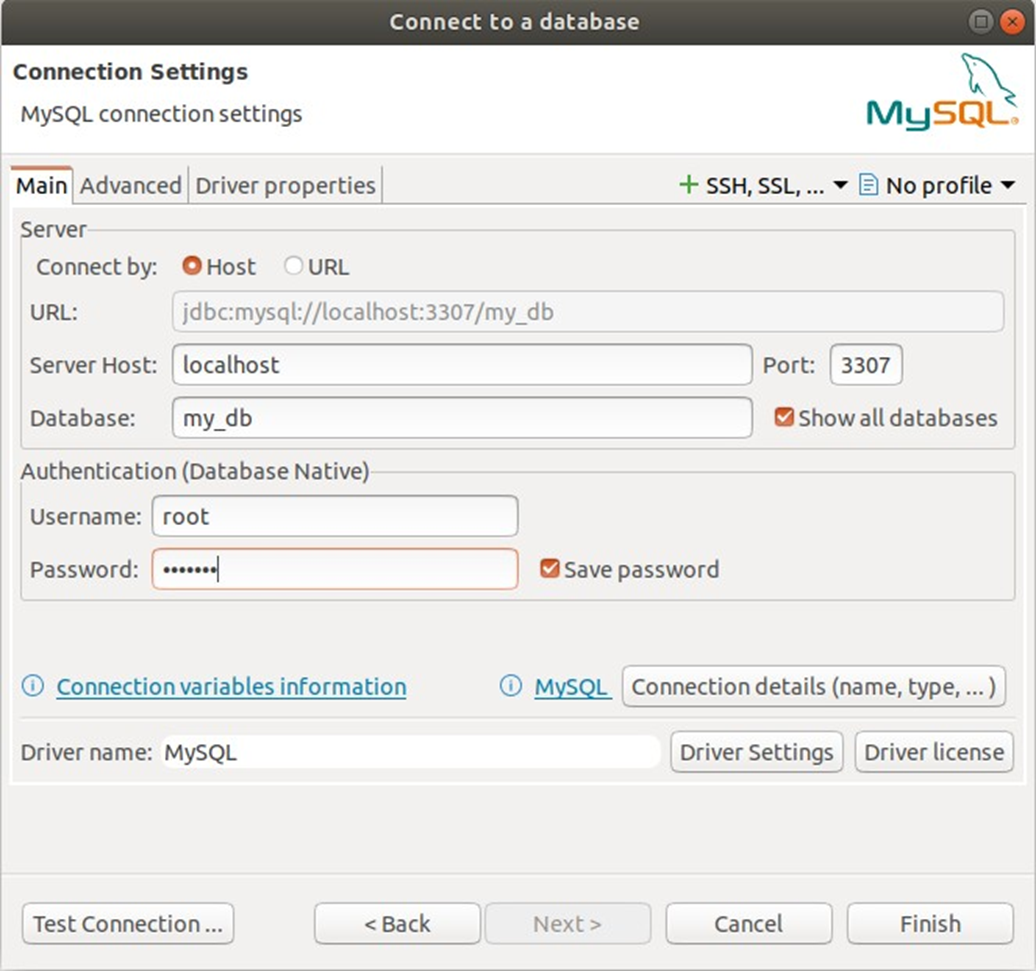Click the No profile label
Screen dimensions: 1036x971
tap(938, 186)
